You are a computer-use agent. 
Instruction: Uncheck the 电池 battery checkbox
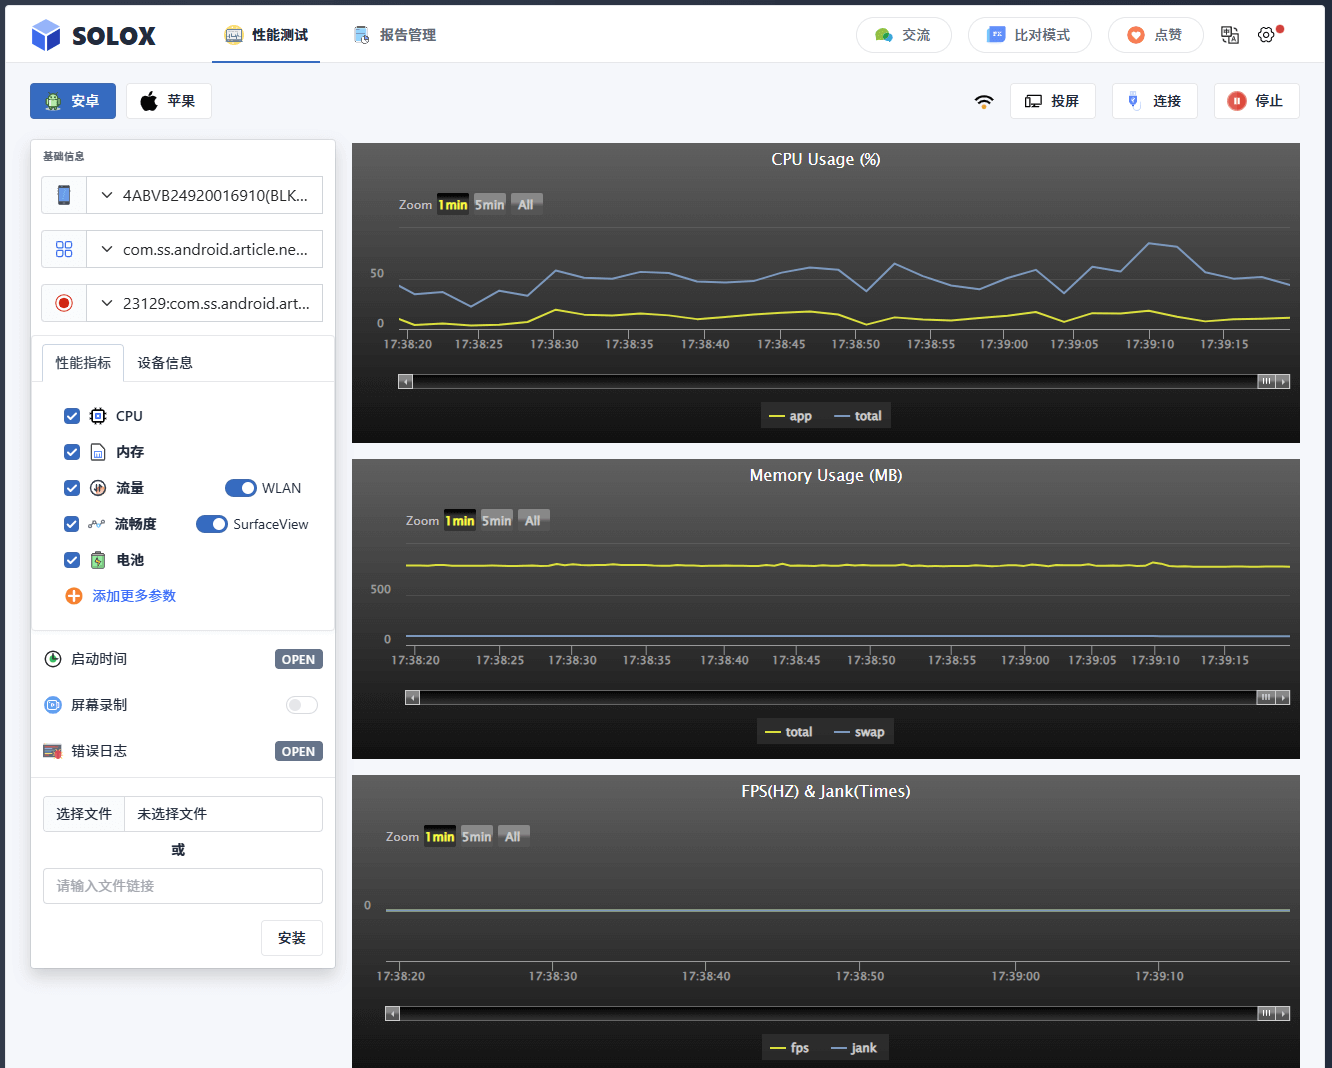[x=72, y=560]
